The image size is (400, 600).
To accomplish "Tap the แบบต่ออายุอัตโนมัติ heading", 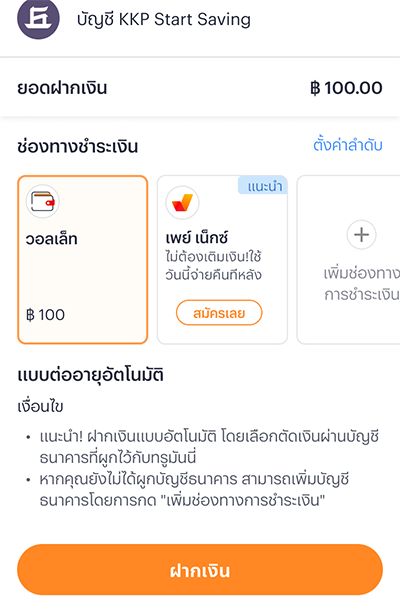I will point(91,375).
